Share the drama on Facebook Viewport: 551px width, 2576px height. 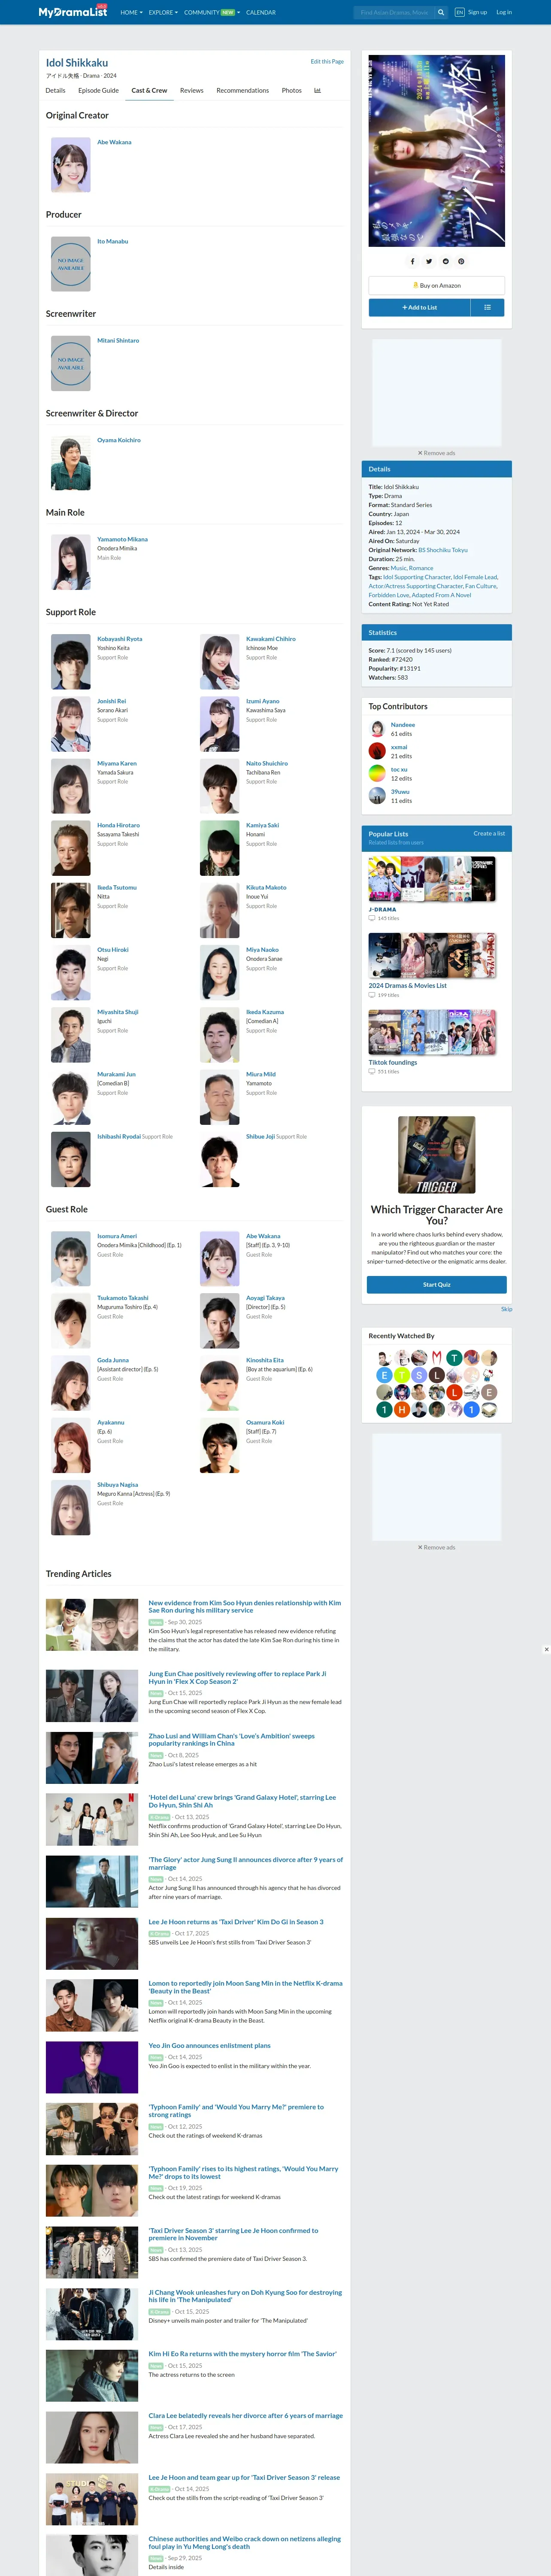412,261
